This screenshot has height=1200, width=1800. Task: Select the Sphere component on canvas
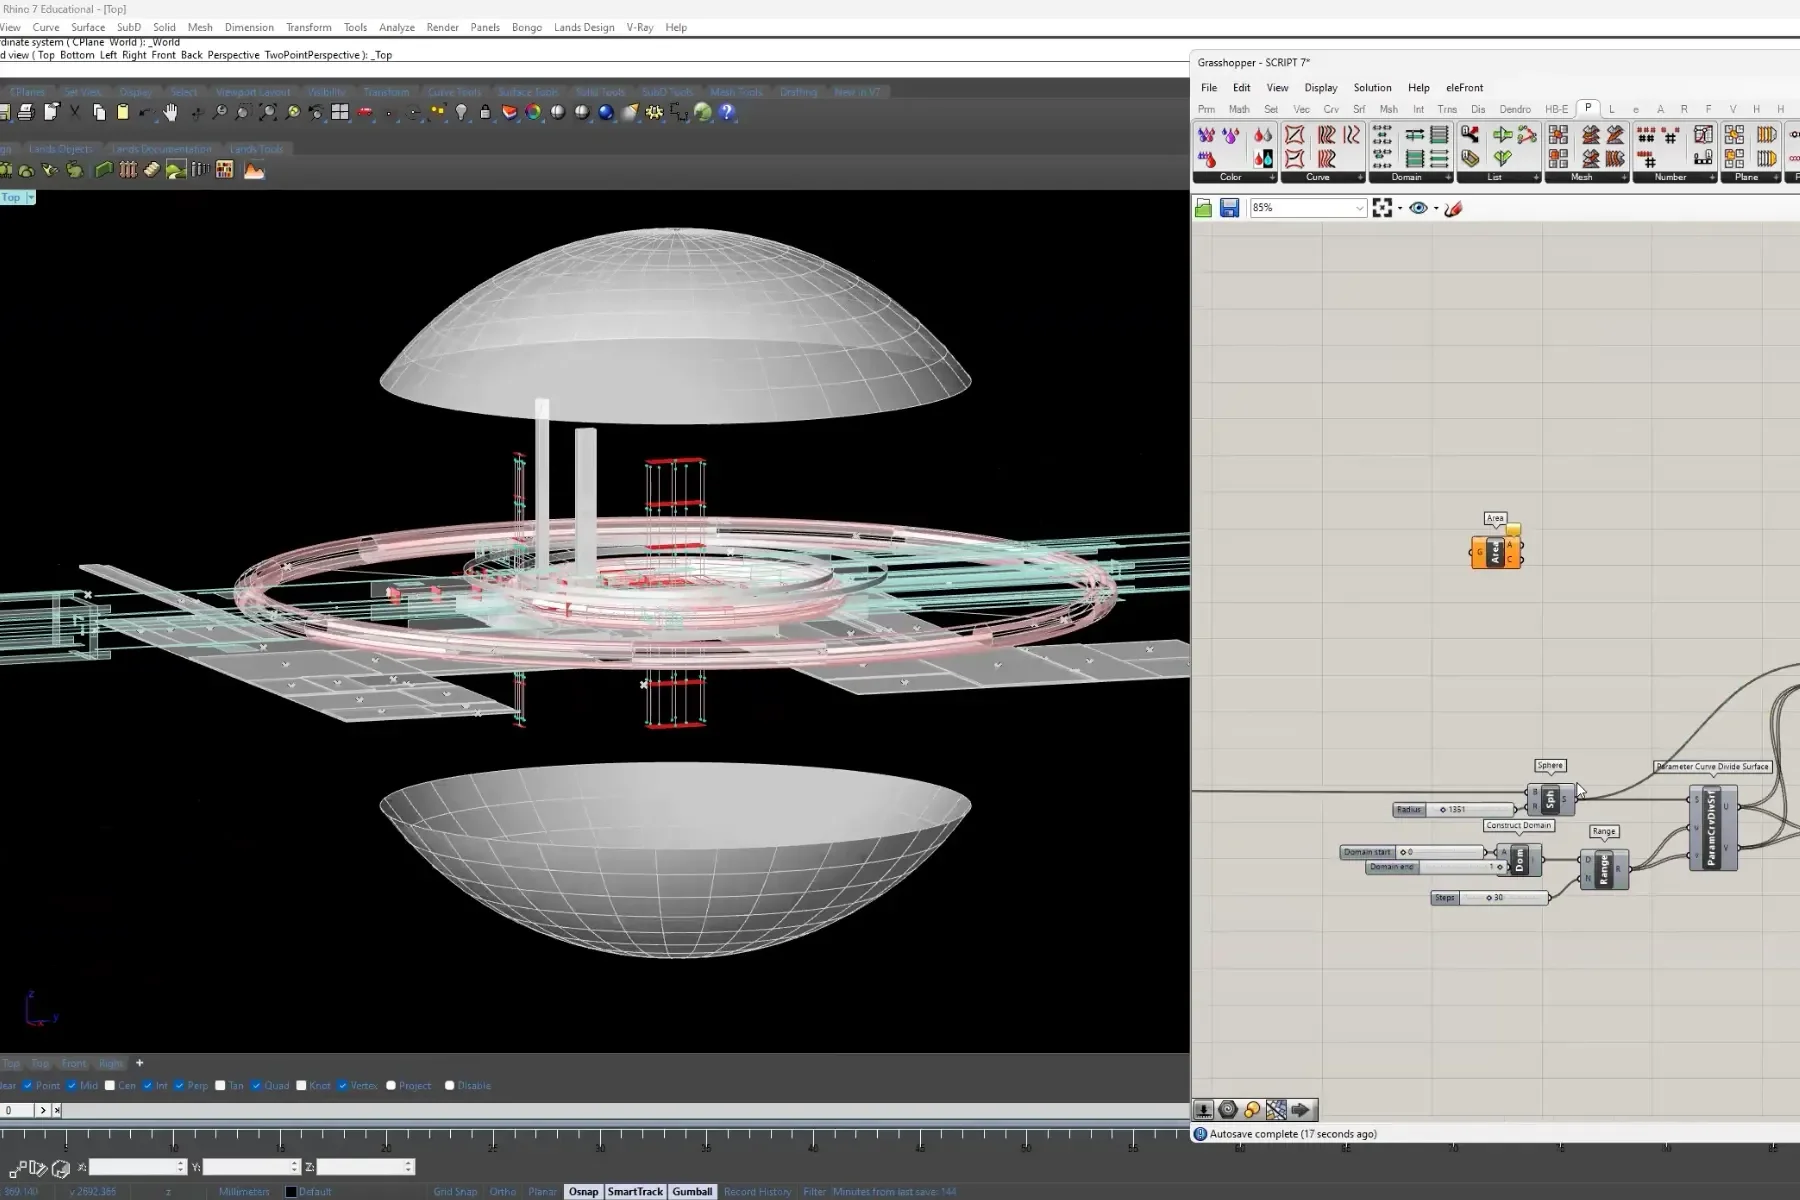pos(1550,800)
